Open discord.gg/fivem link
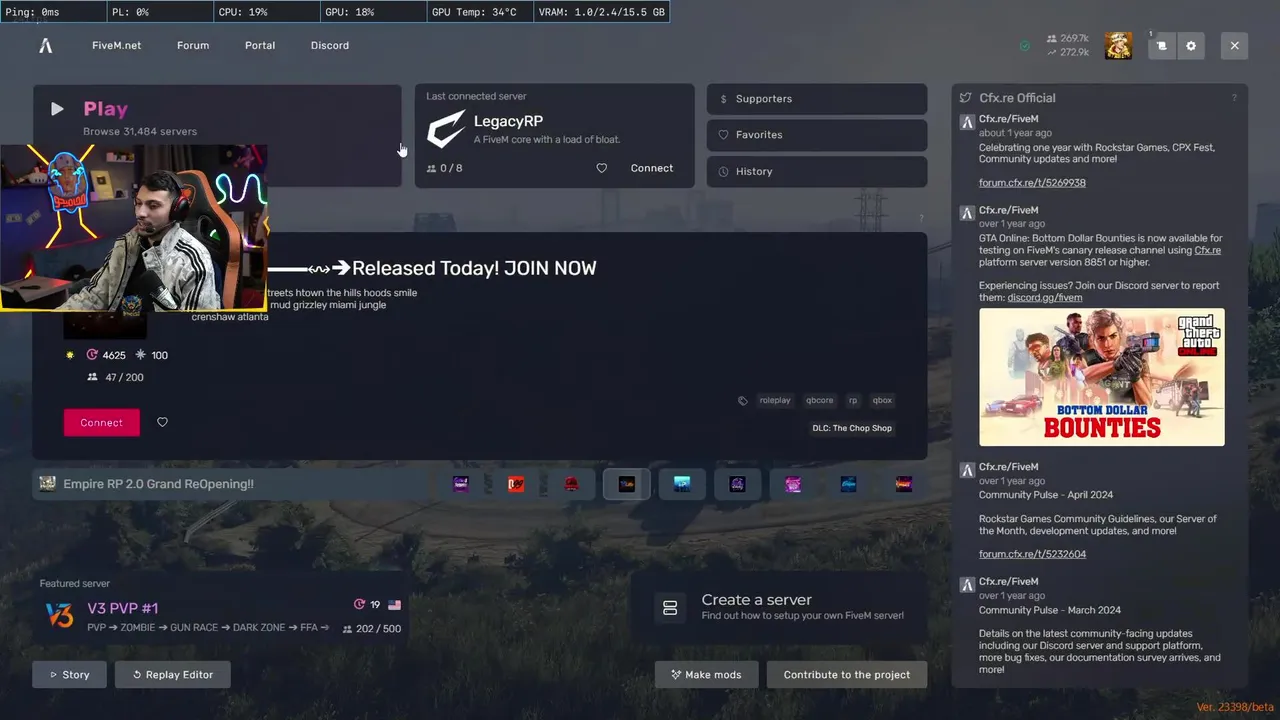This screenshot has height=720, width=1280. click(1044, 297)
